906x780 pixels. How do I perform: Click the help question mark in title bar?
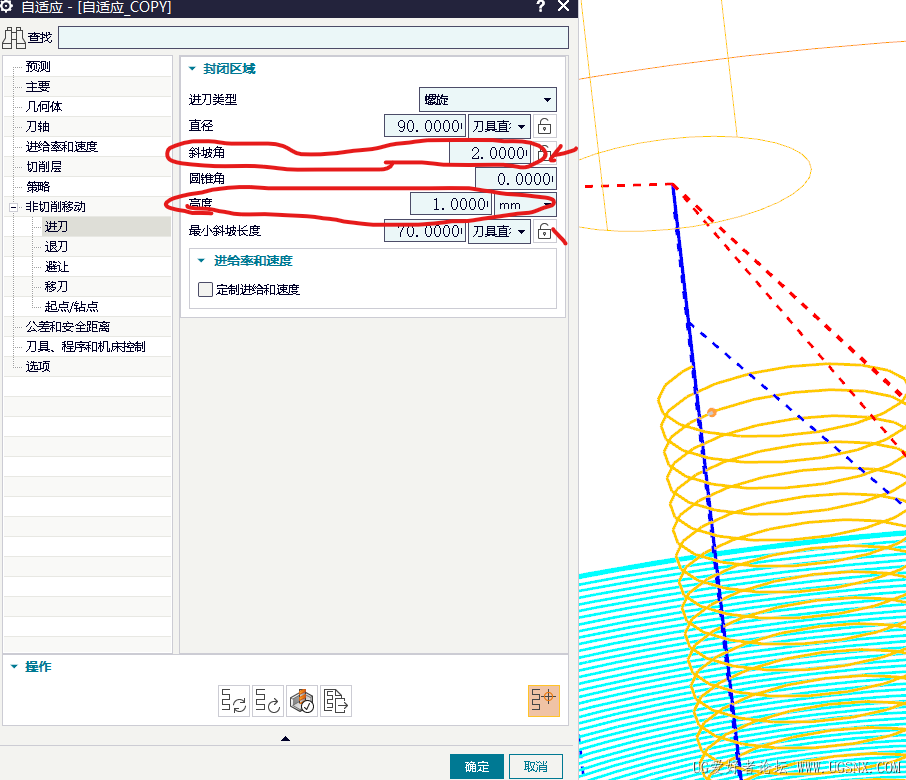pyautogui.click(x=541, y=7)
